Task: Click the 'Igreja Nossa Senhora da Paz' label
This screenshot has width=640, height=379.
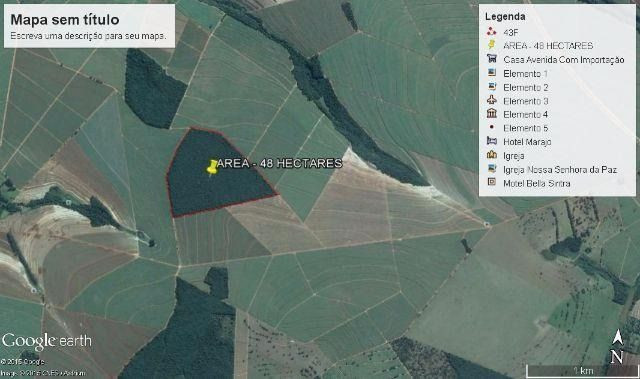Action: pyautogui.click(x=560, y=170)
